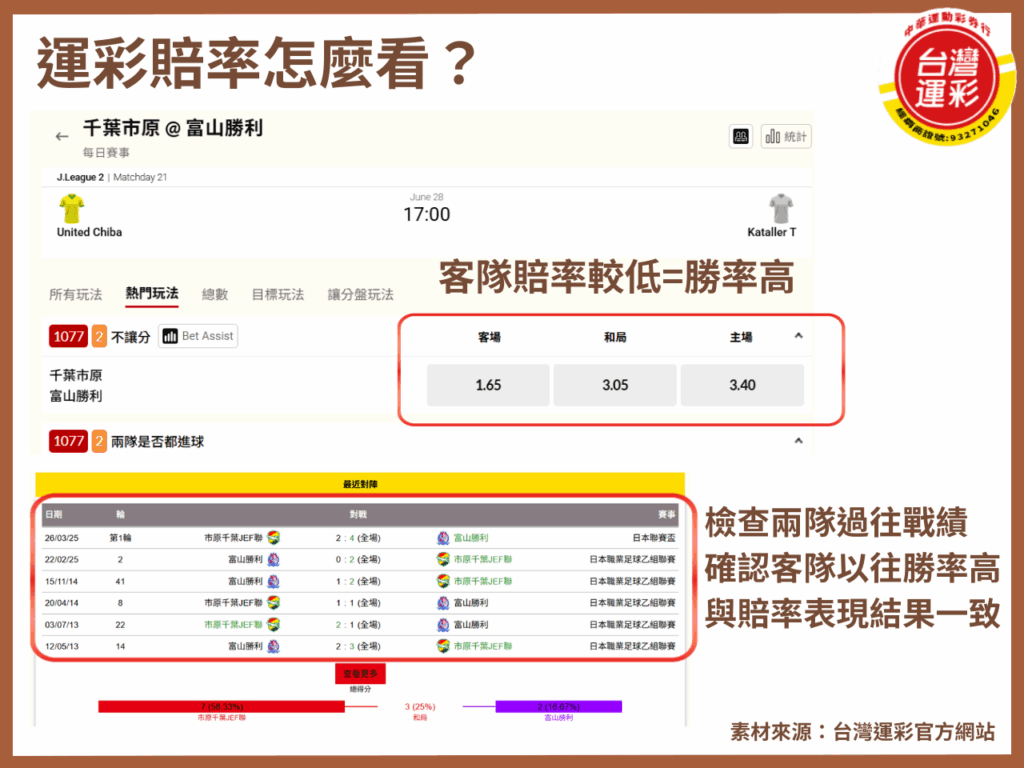Image resolution: width=1024 pixels, height=768 pixels.
Task: Click the purple 2 (16.67%) win bar
Action: tap(558, 707)
